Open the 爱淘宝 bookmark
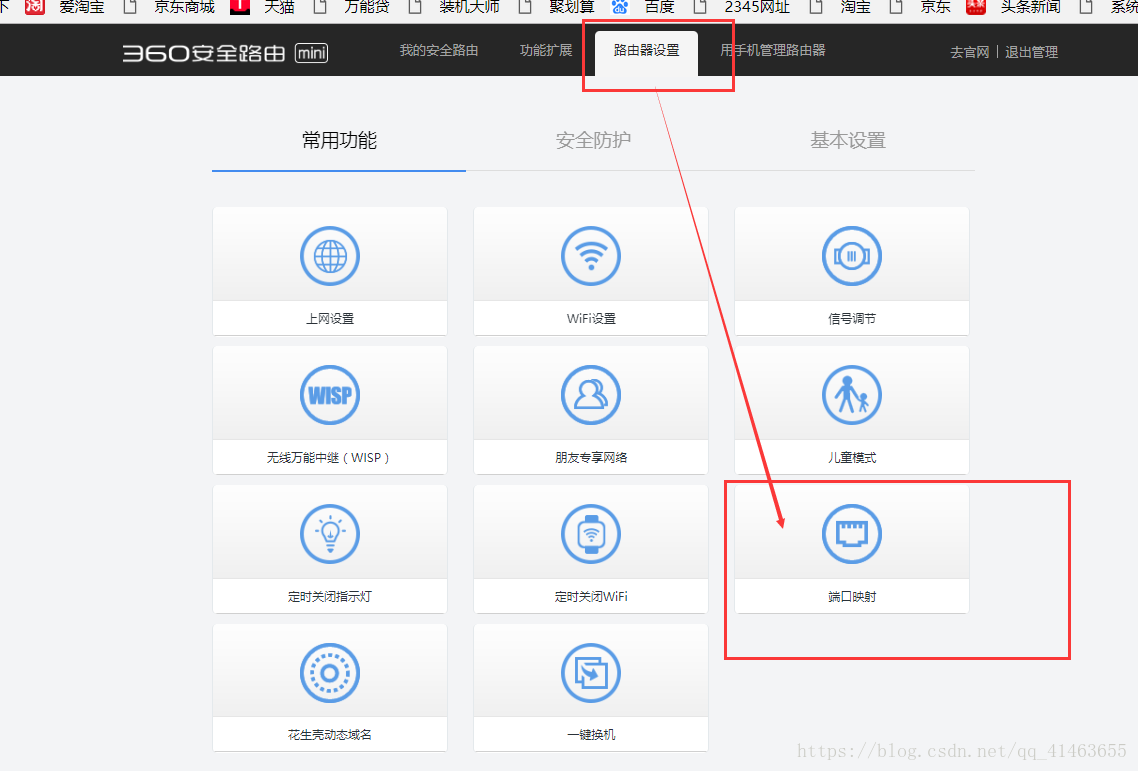 pos(82,7)
